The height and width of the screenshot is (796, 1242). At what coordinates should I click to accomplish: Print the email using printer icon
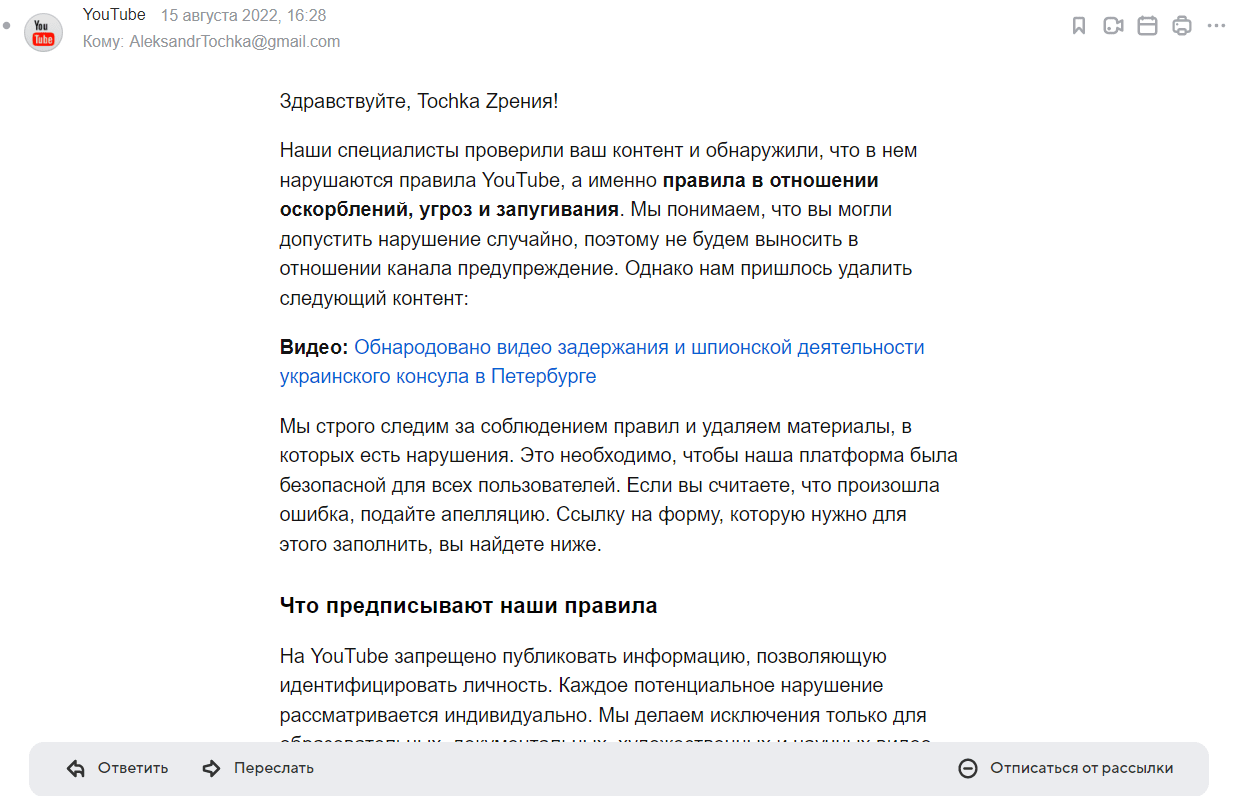pos(1182,26)
